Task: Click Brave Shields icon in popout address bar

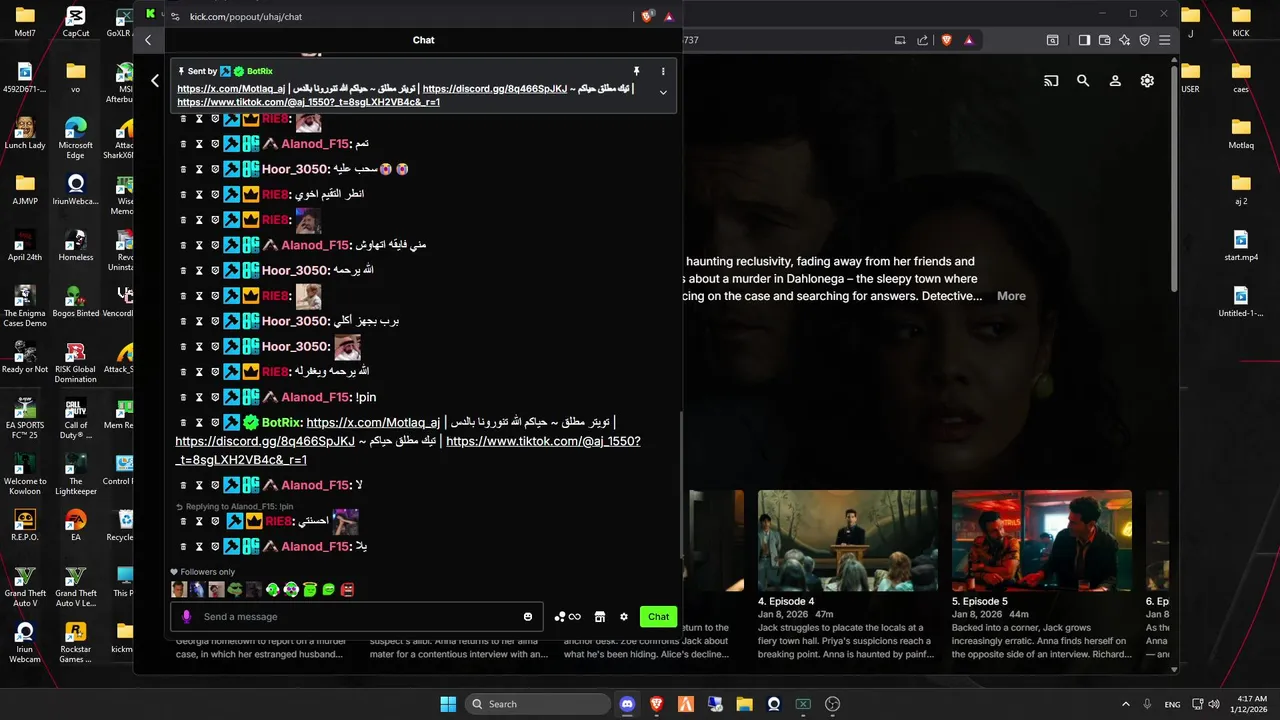Action: pos(646,17)
